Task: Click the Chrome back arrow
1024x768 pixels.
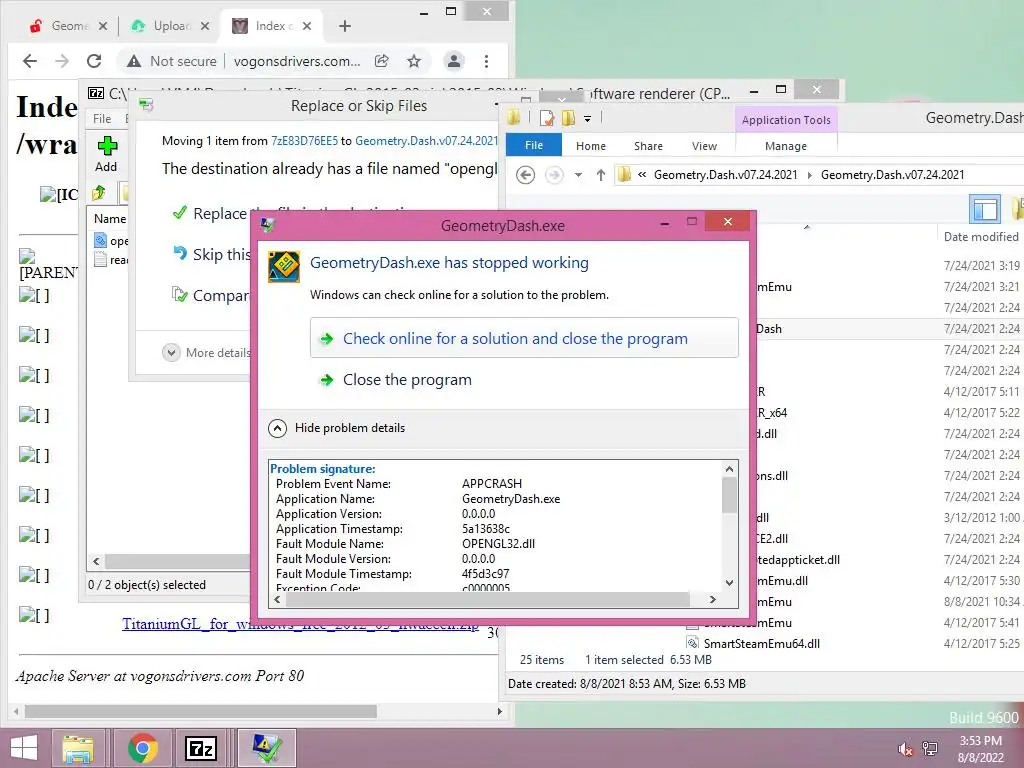Action: point(30,61)
